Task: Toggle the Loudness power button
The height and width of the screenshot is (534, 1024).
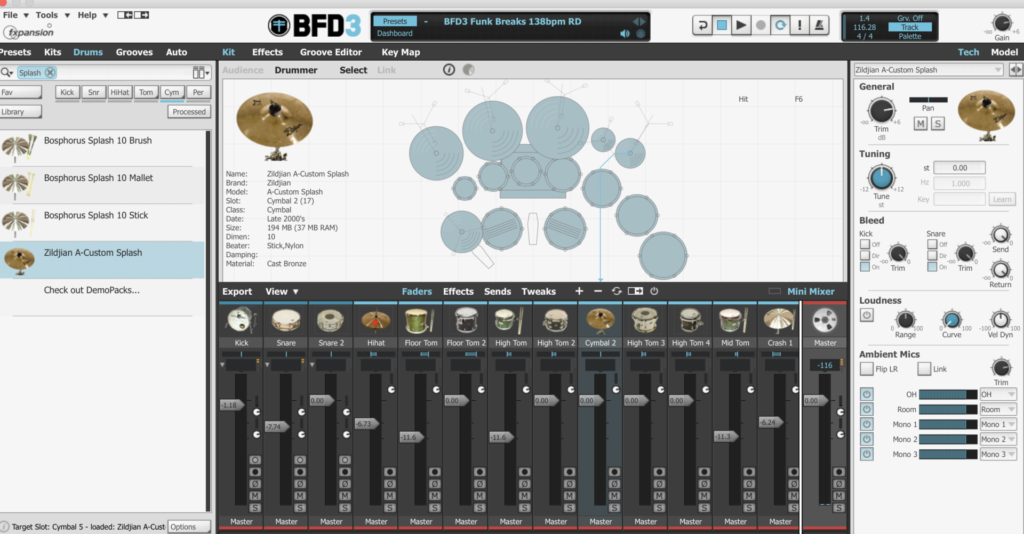Action: point(866,315)
